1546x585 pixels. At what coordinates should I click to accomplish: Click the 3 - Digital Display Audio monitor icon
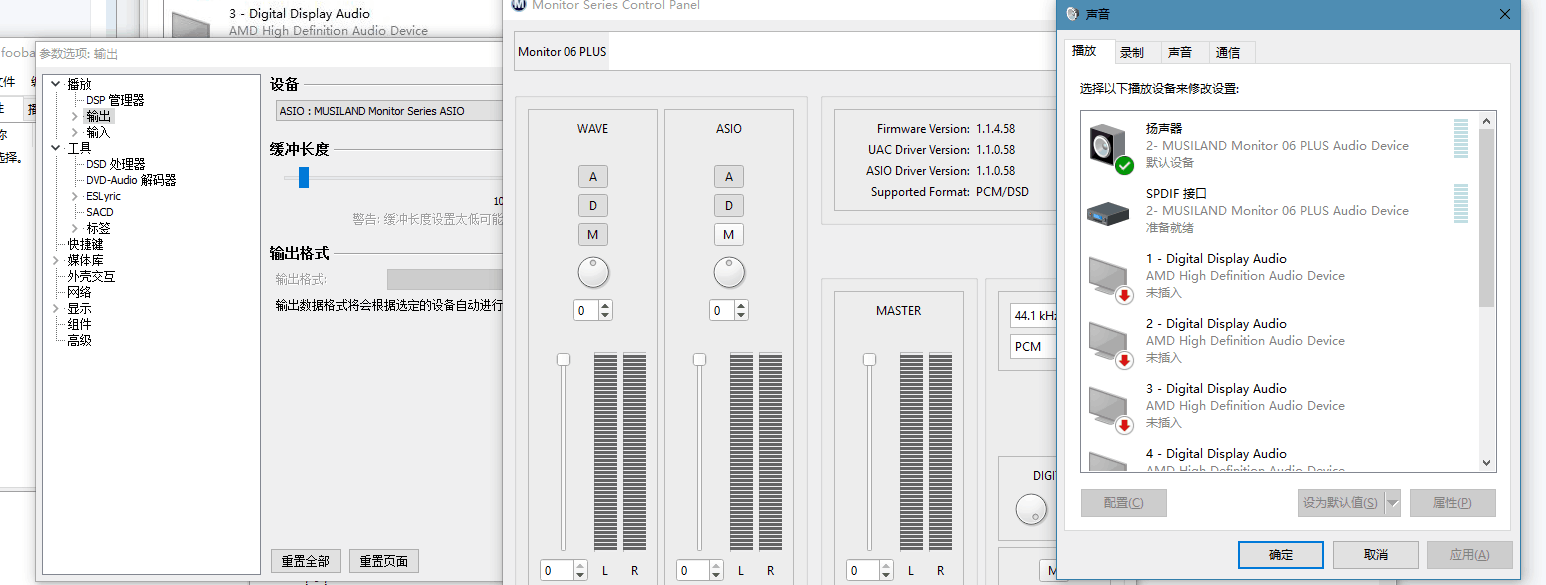tap(1109, 407)
